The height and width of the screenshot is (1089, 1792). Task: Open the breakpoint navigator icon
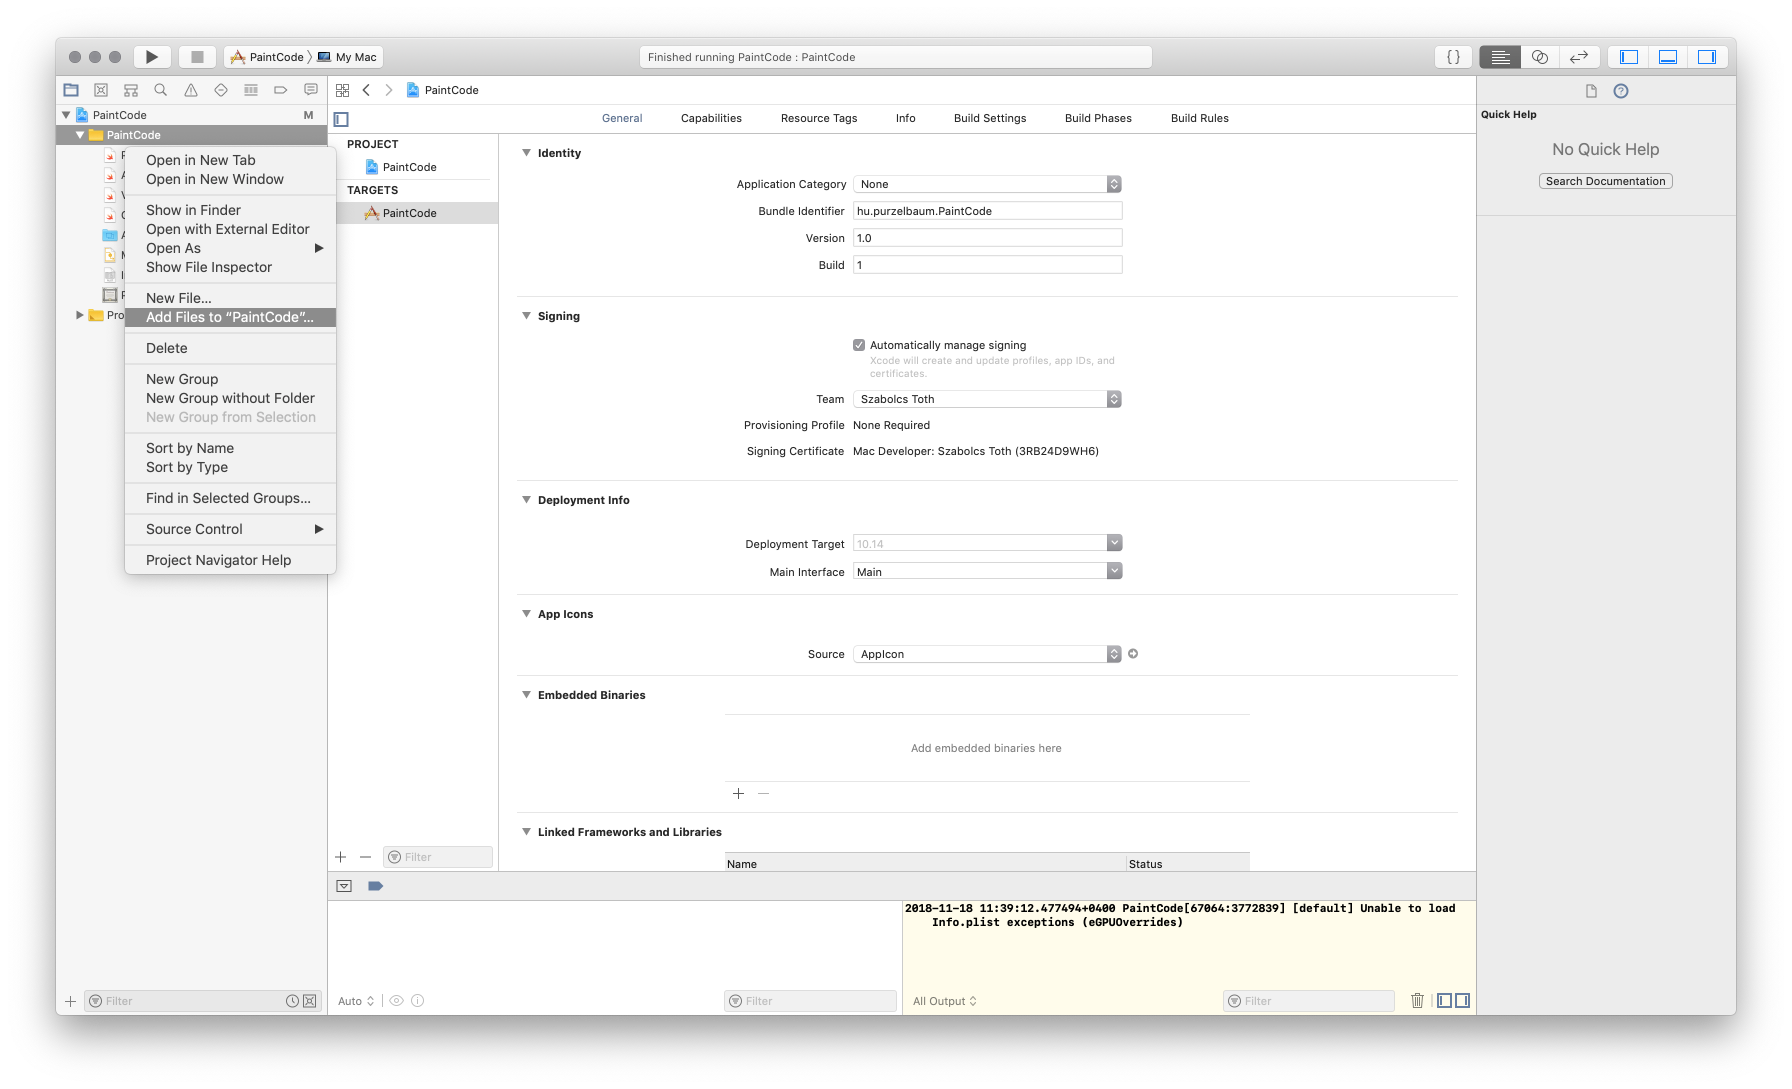[x=281, y=90]
